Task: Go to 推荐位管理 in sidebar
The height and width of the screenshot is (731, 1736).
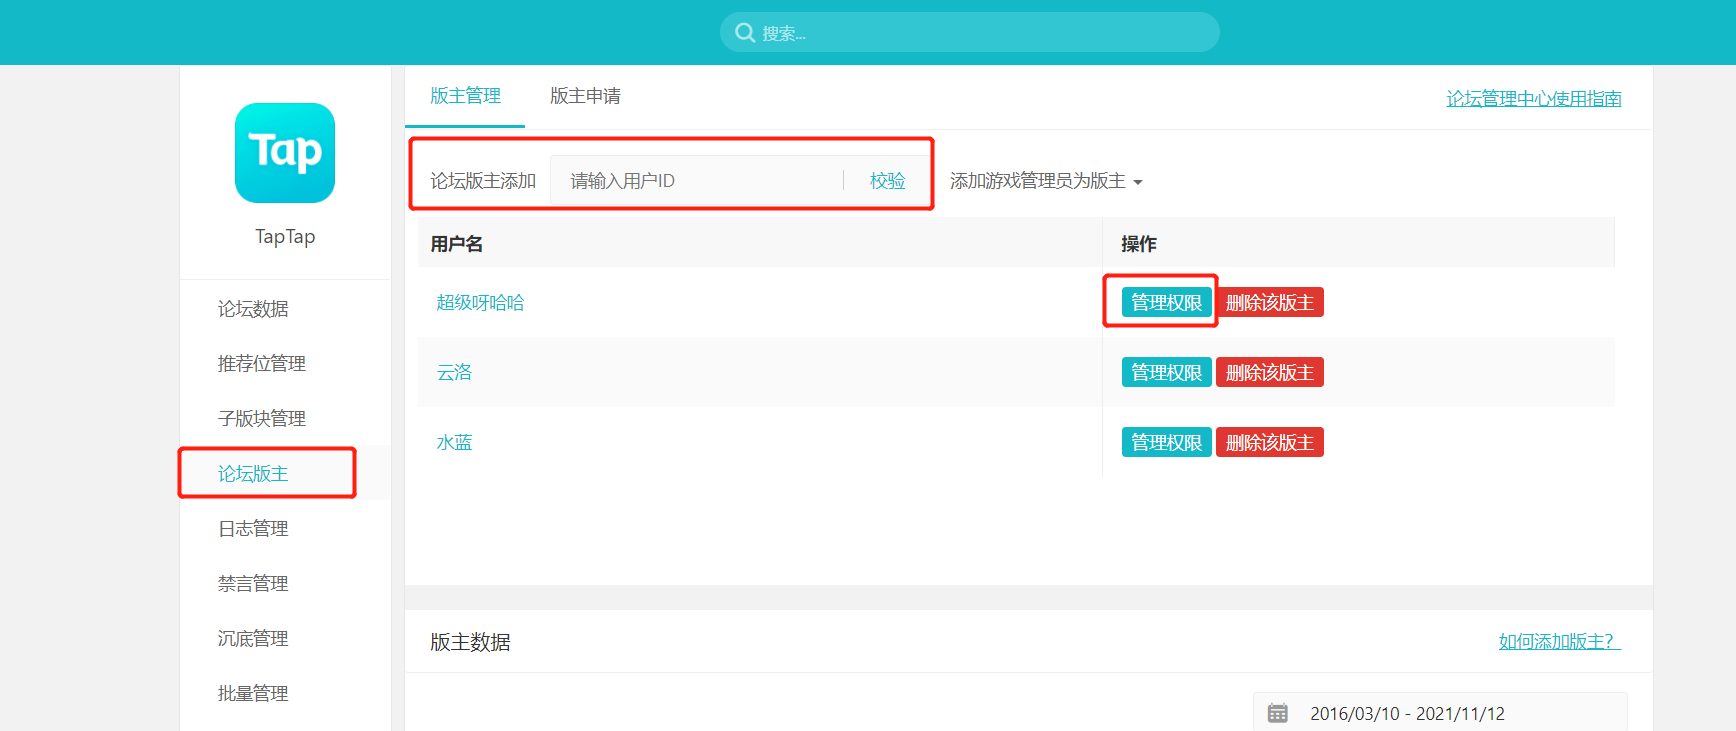Action: pos(262,364)
